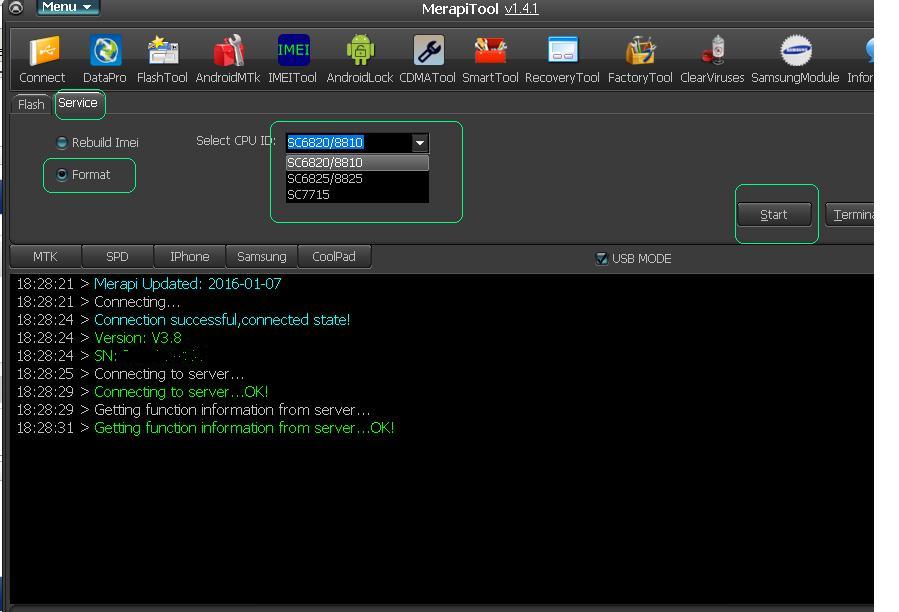Switch to the CoolPad tab
The width and height of the screenshot is (899, 612).
click(334, 256)
